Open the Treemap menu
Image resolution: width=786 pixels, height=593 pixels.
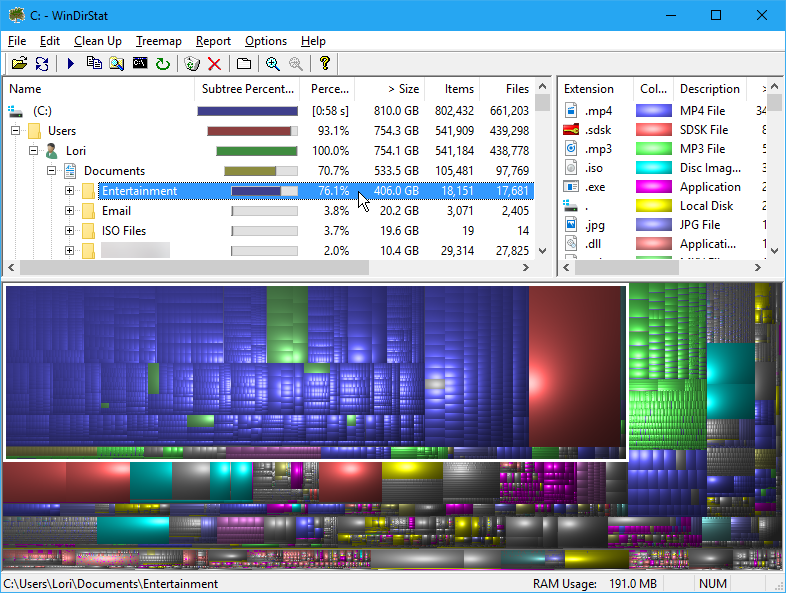click(159, 41)
